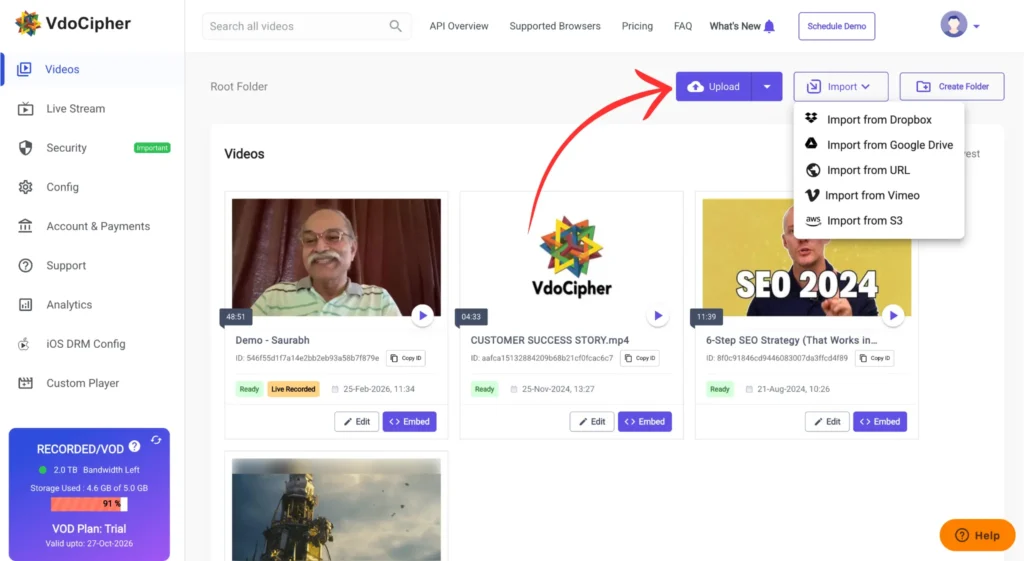Select Import from Vimeo

878,195
